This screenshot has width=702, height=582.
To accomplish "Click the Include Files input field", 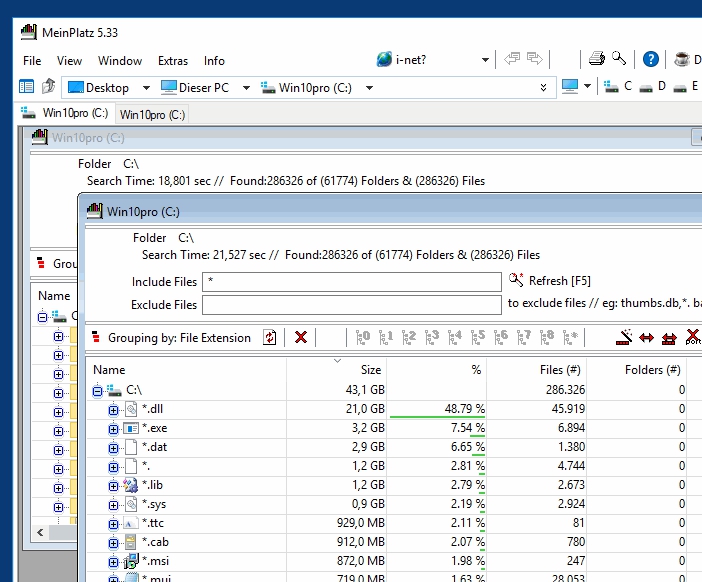I will pyautogui.click(x=351, y=282).
